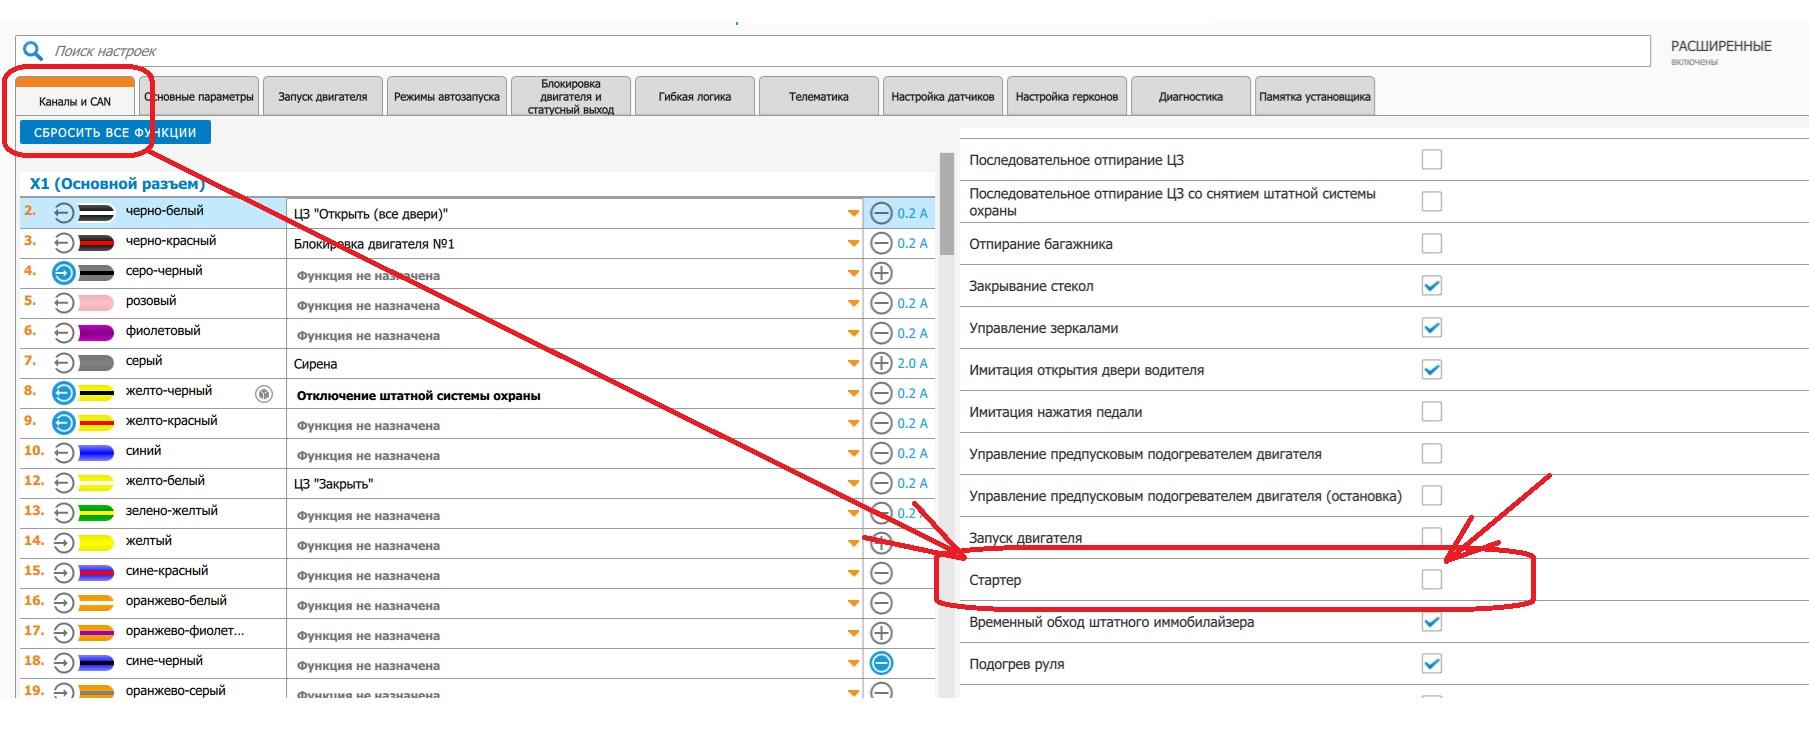Screen dimensions: 1809x745
Task: Click the blue синий wire swatch
Action: point(96,452)
